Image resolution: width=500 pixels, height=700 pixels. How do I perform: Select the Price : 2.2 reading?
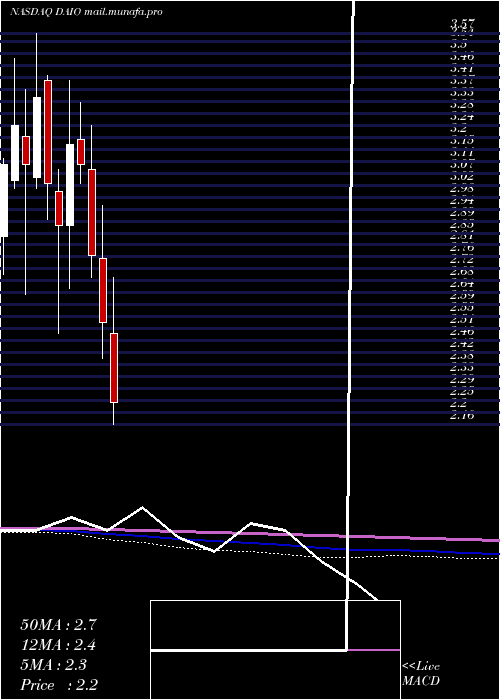click(x=59, y=685)
